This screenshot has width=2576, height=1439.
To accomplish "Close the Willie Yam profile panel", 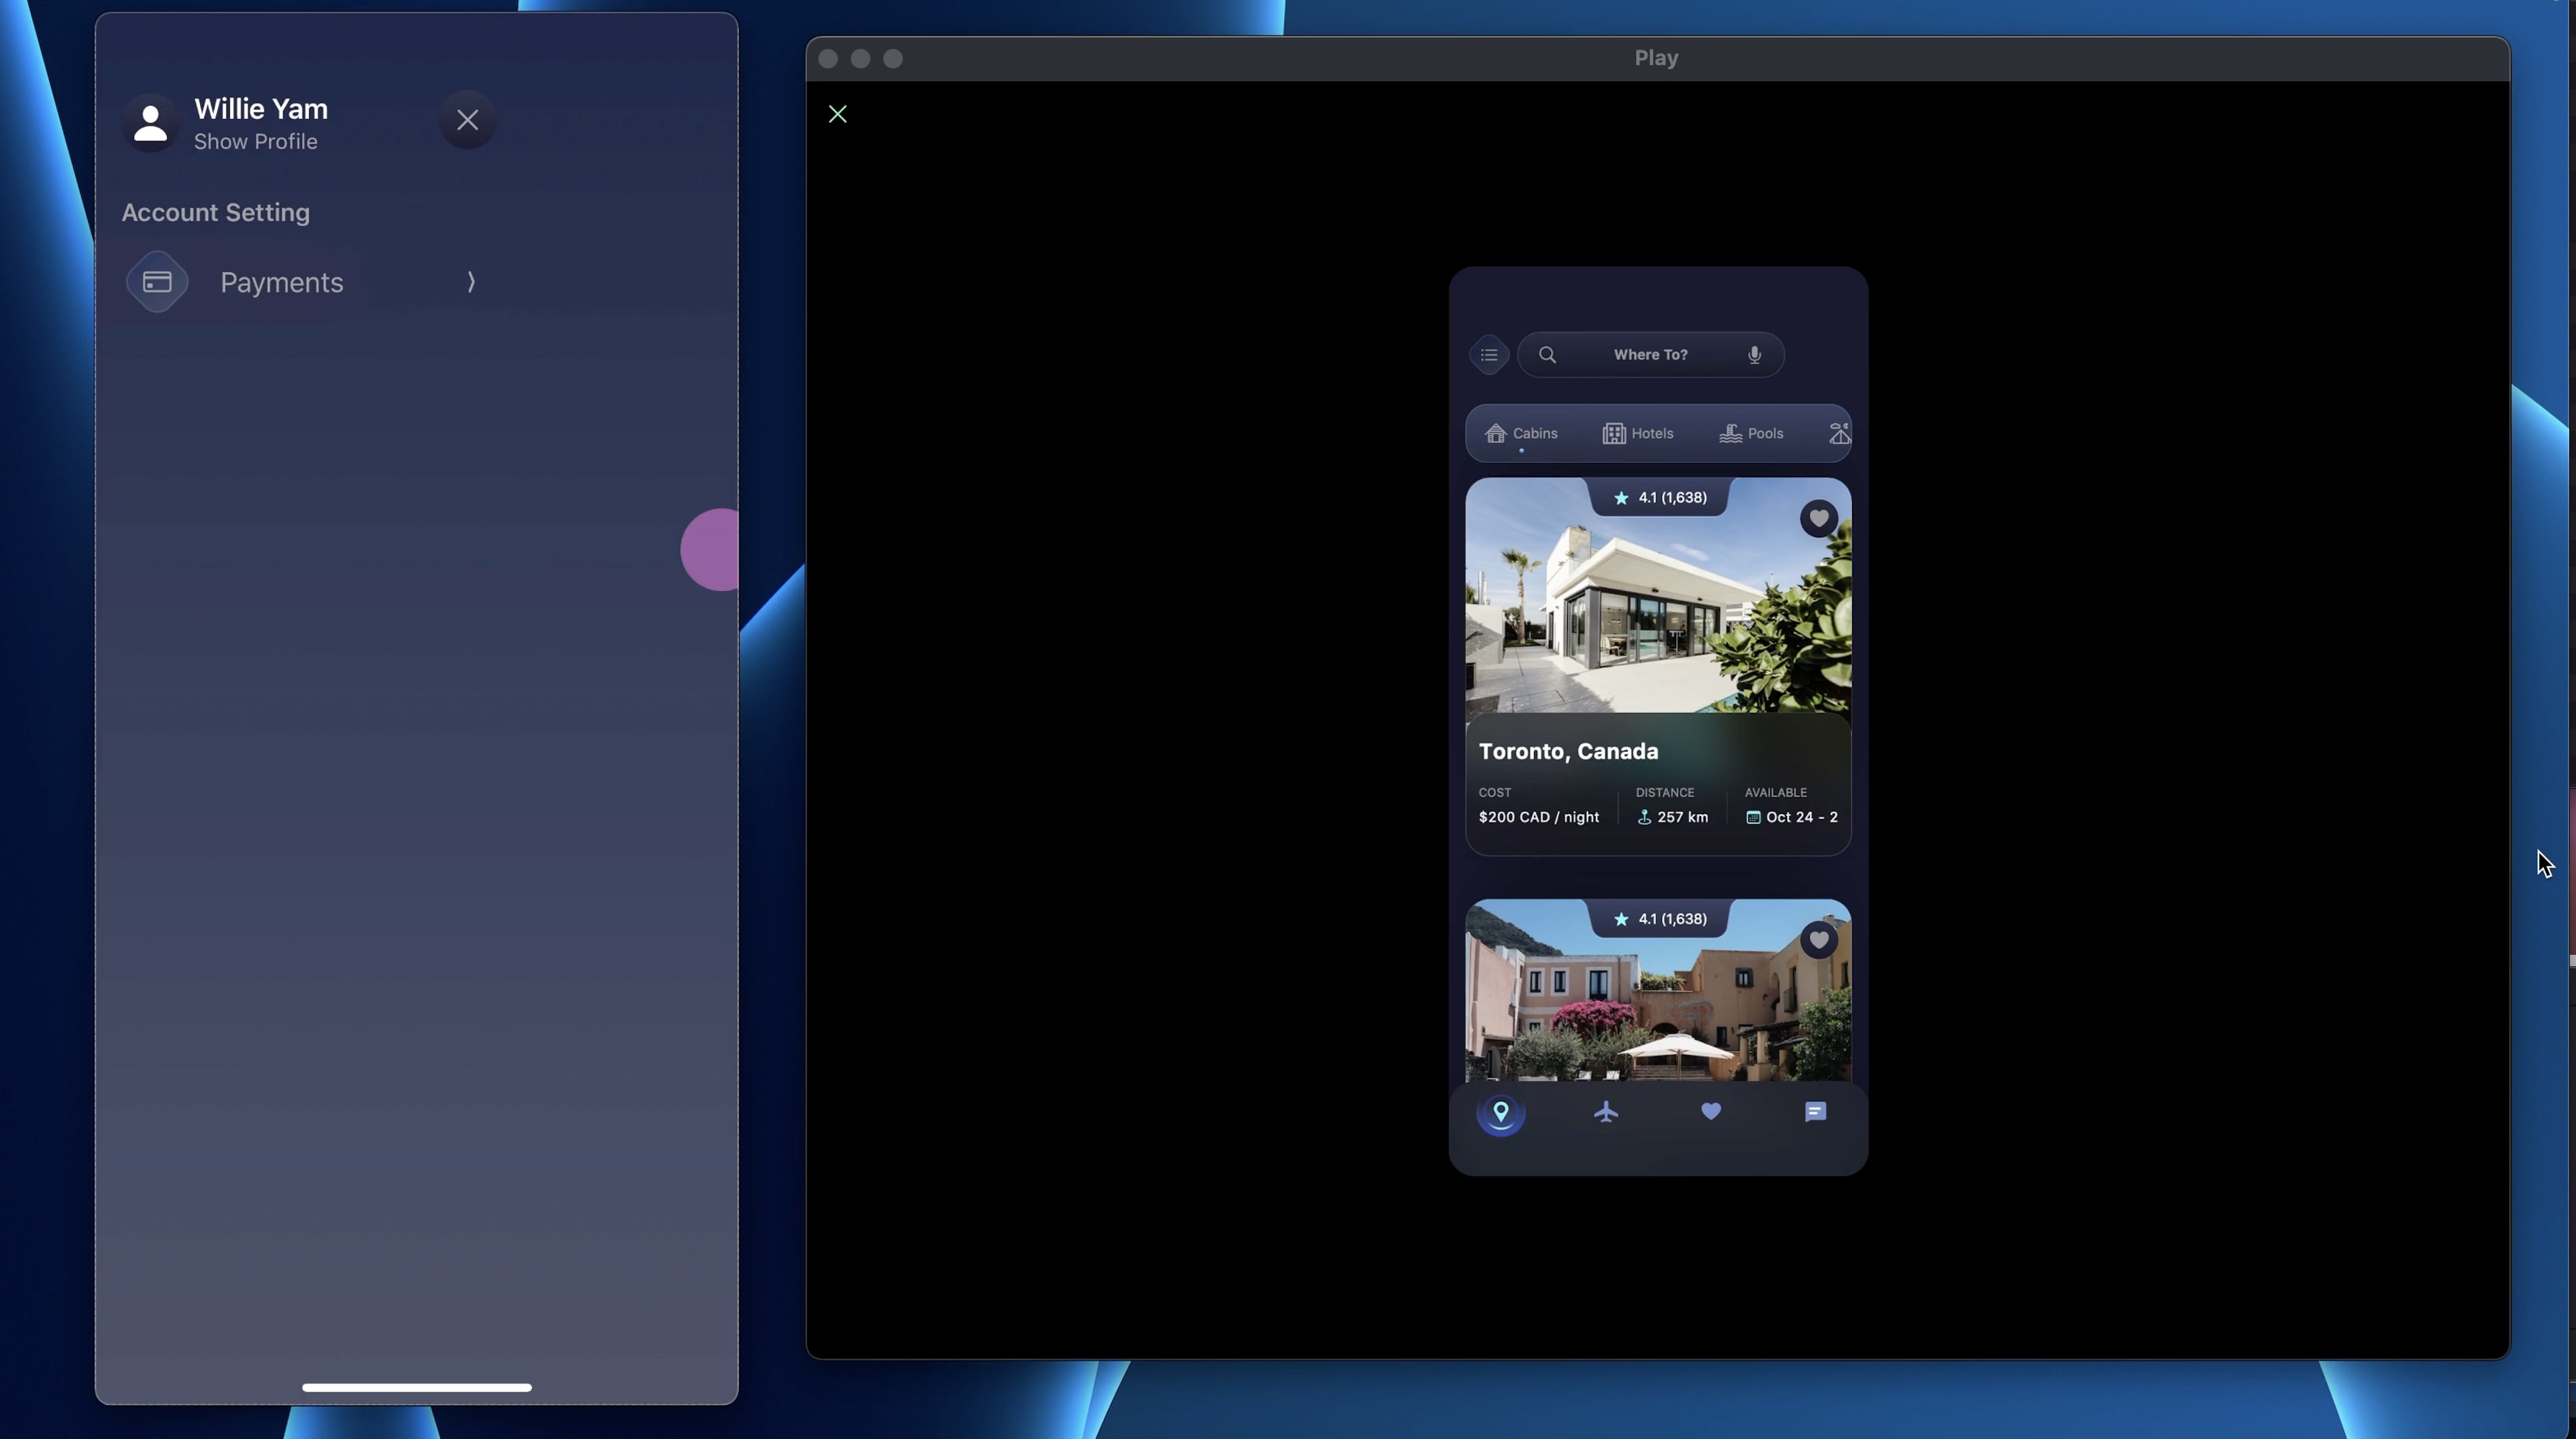I will coord(467,120).
